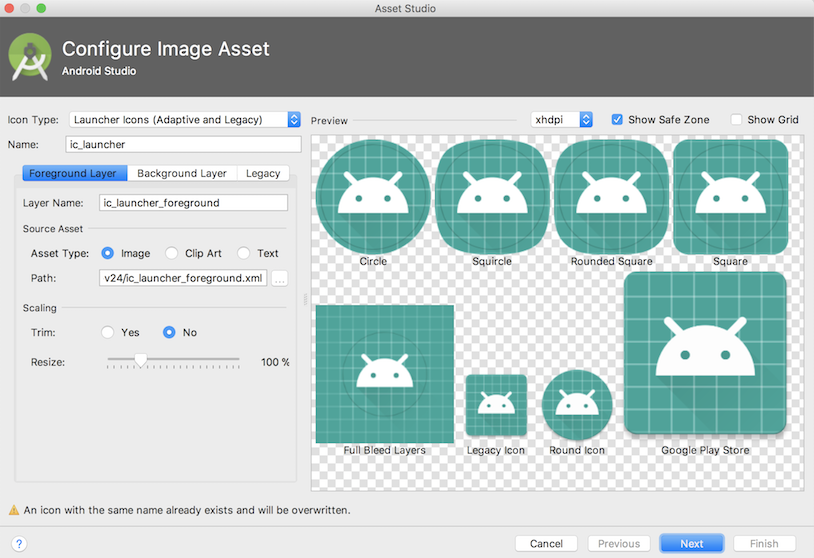Click the Android Studio logo icon
This screenshot has height=558, width=814.
pos(30,57)
